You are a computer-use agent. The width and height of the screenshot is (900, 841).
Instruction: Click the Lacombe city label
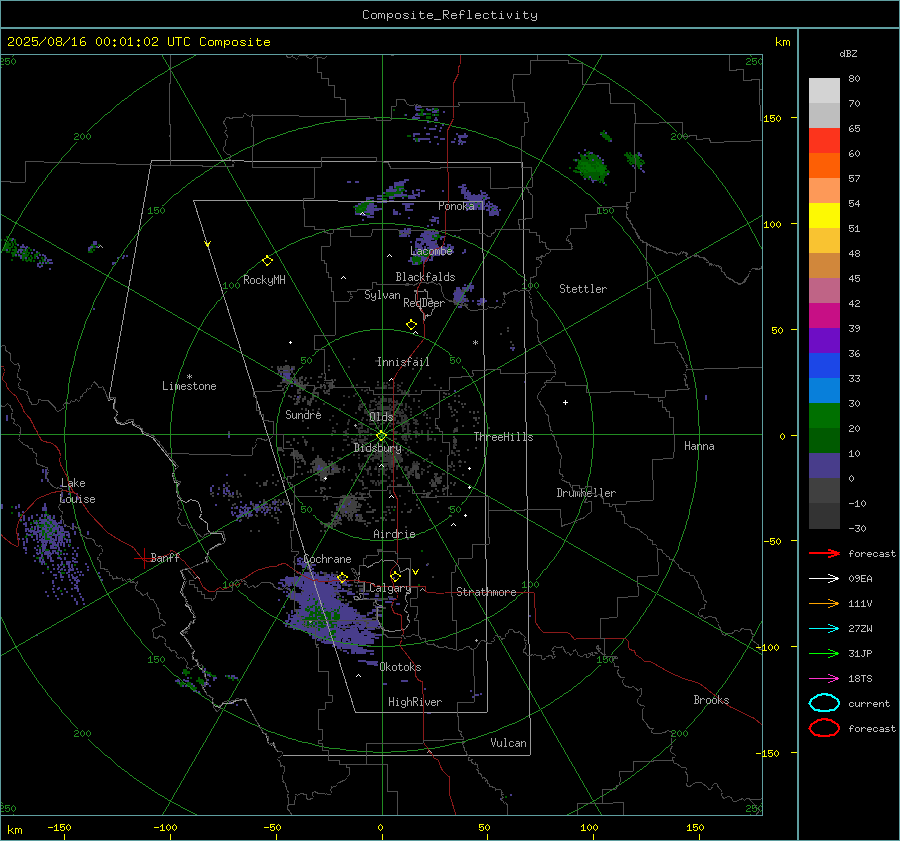tap(431, 251)
